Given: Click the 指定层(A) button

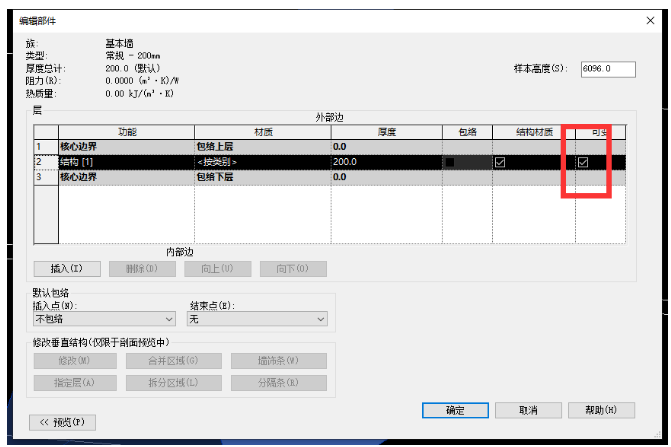Looking at the screenshot, I should [75, 383].
